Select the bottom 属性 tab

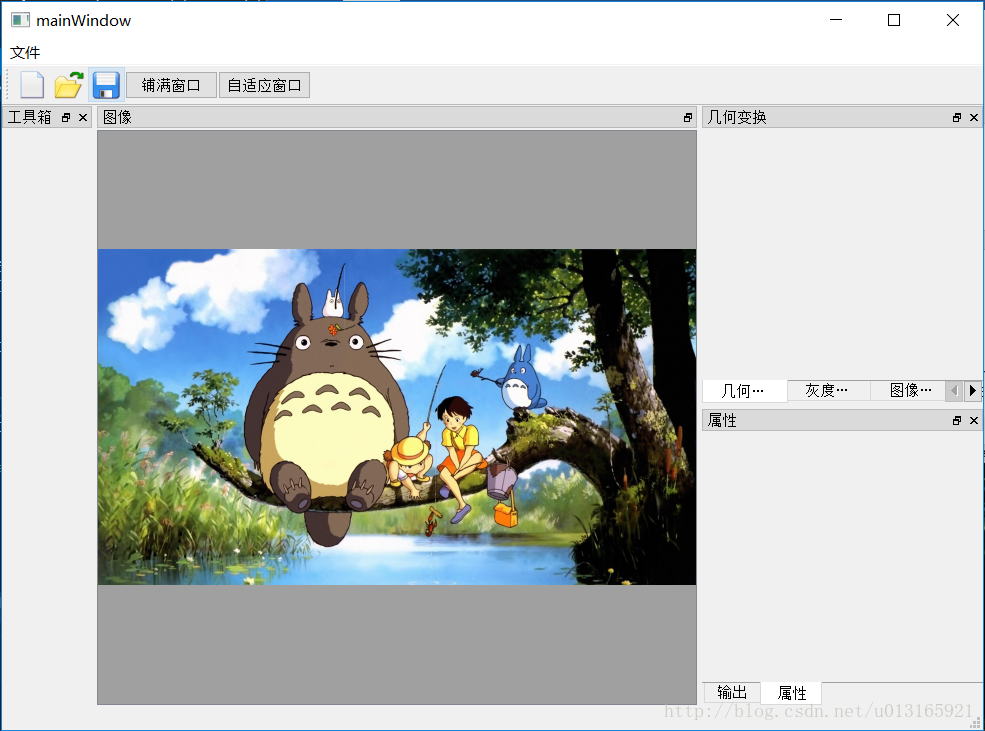point(792,693)
